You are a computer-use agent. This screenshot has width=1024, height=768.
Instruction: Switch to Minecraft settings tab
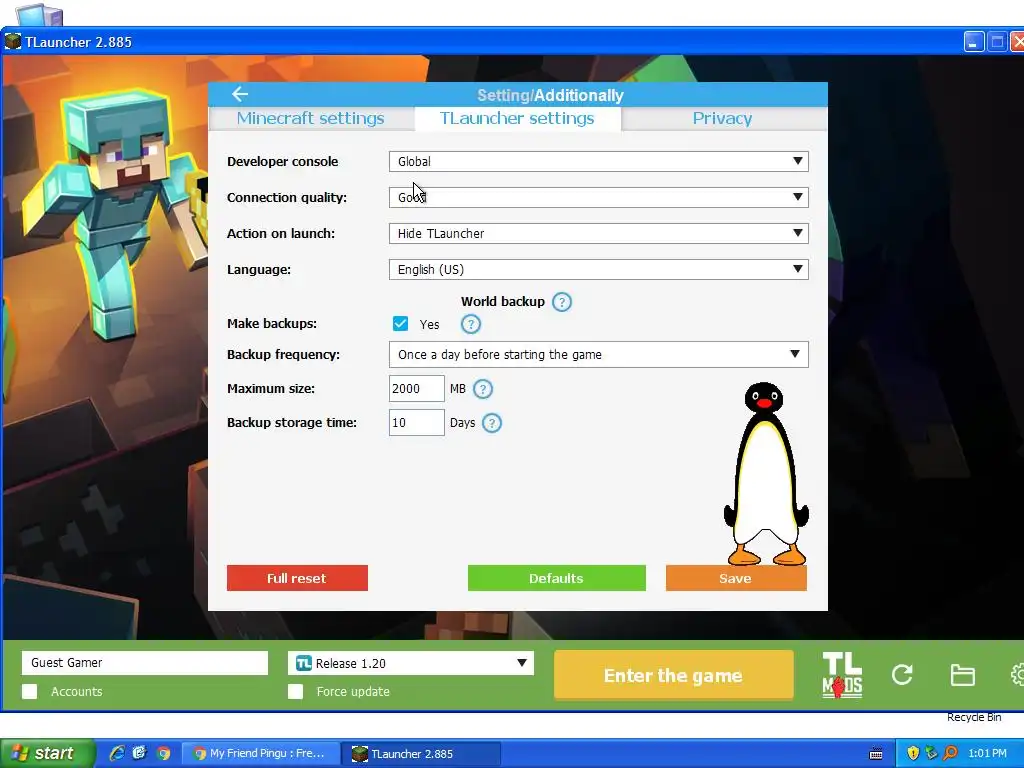pos(311,119)
